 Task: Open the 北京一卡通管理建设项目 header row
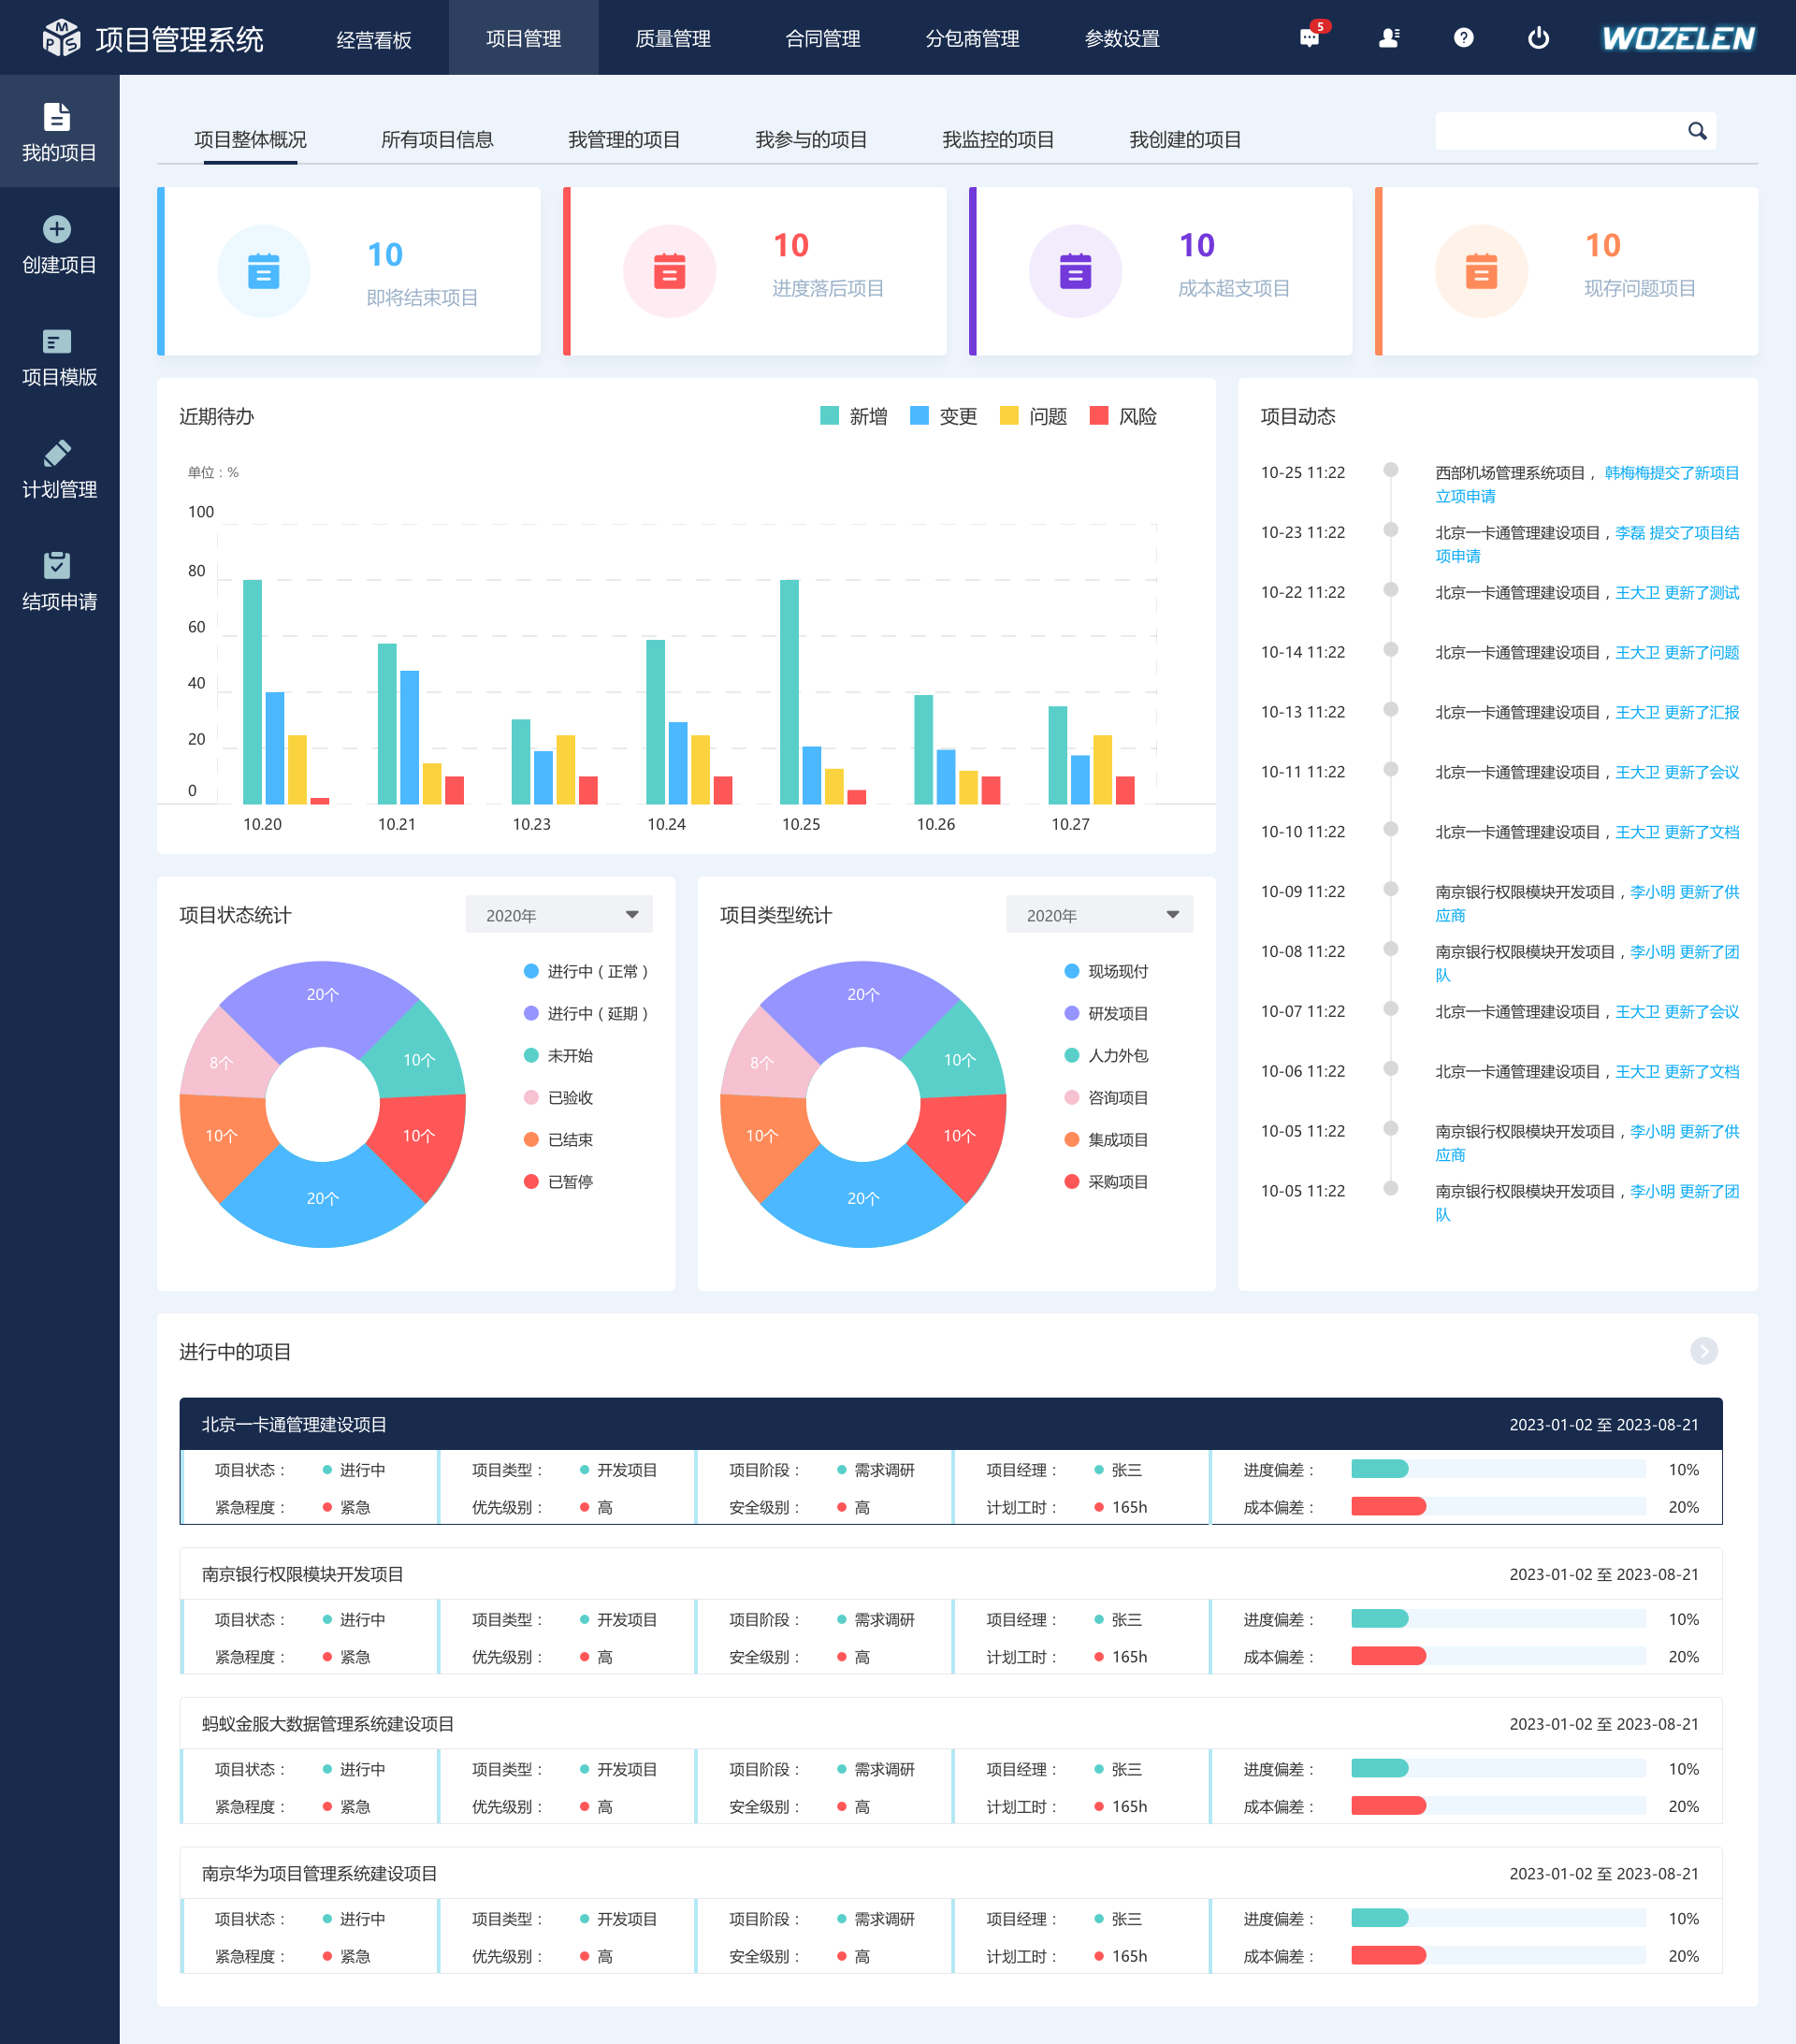click(951, 1424)
